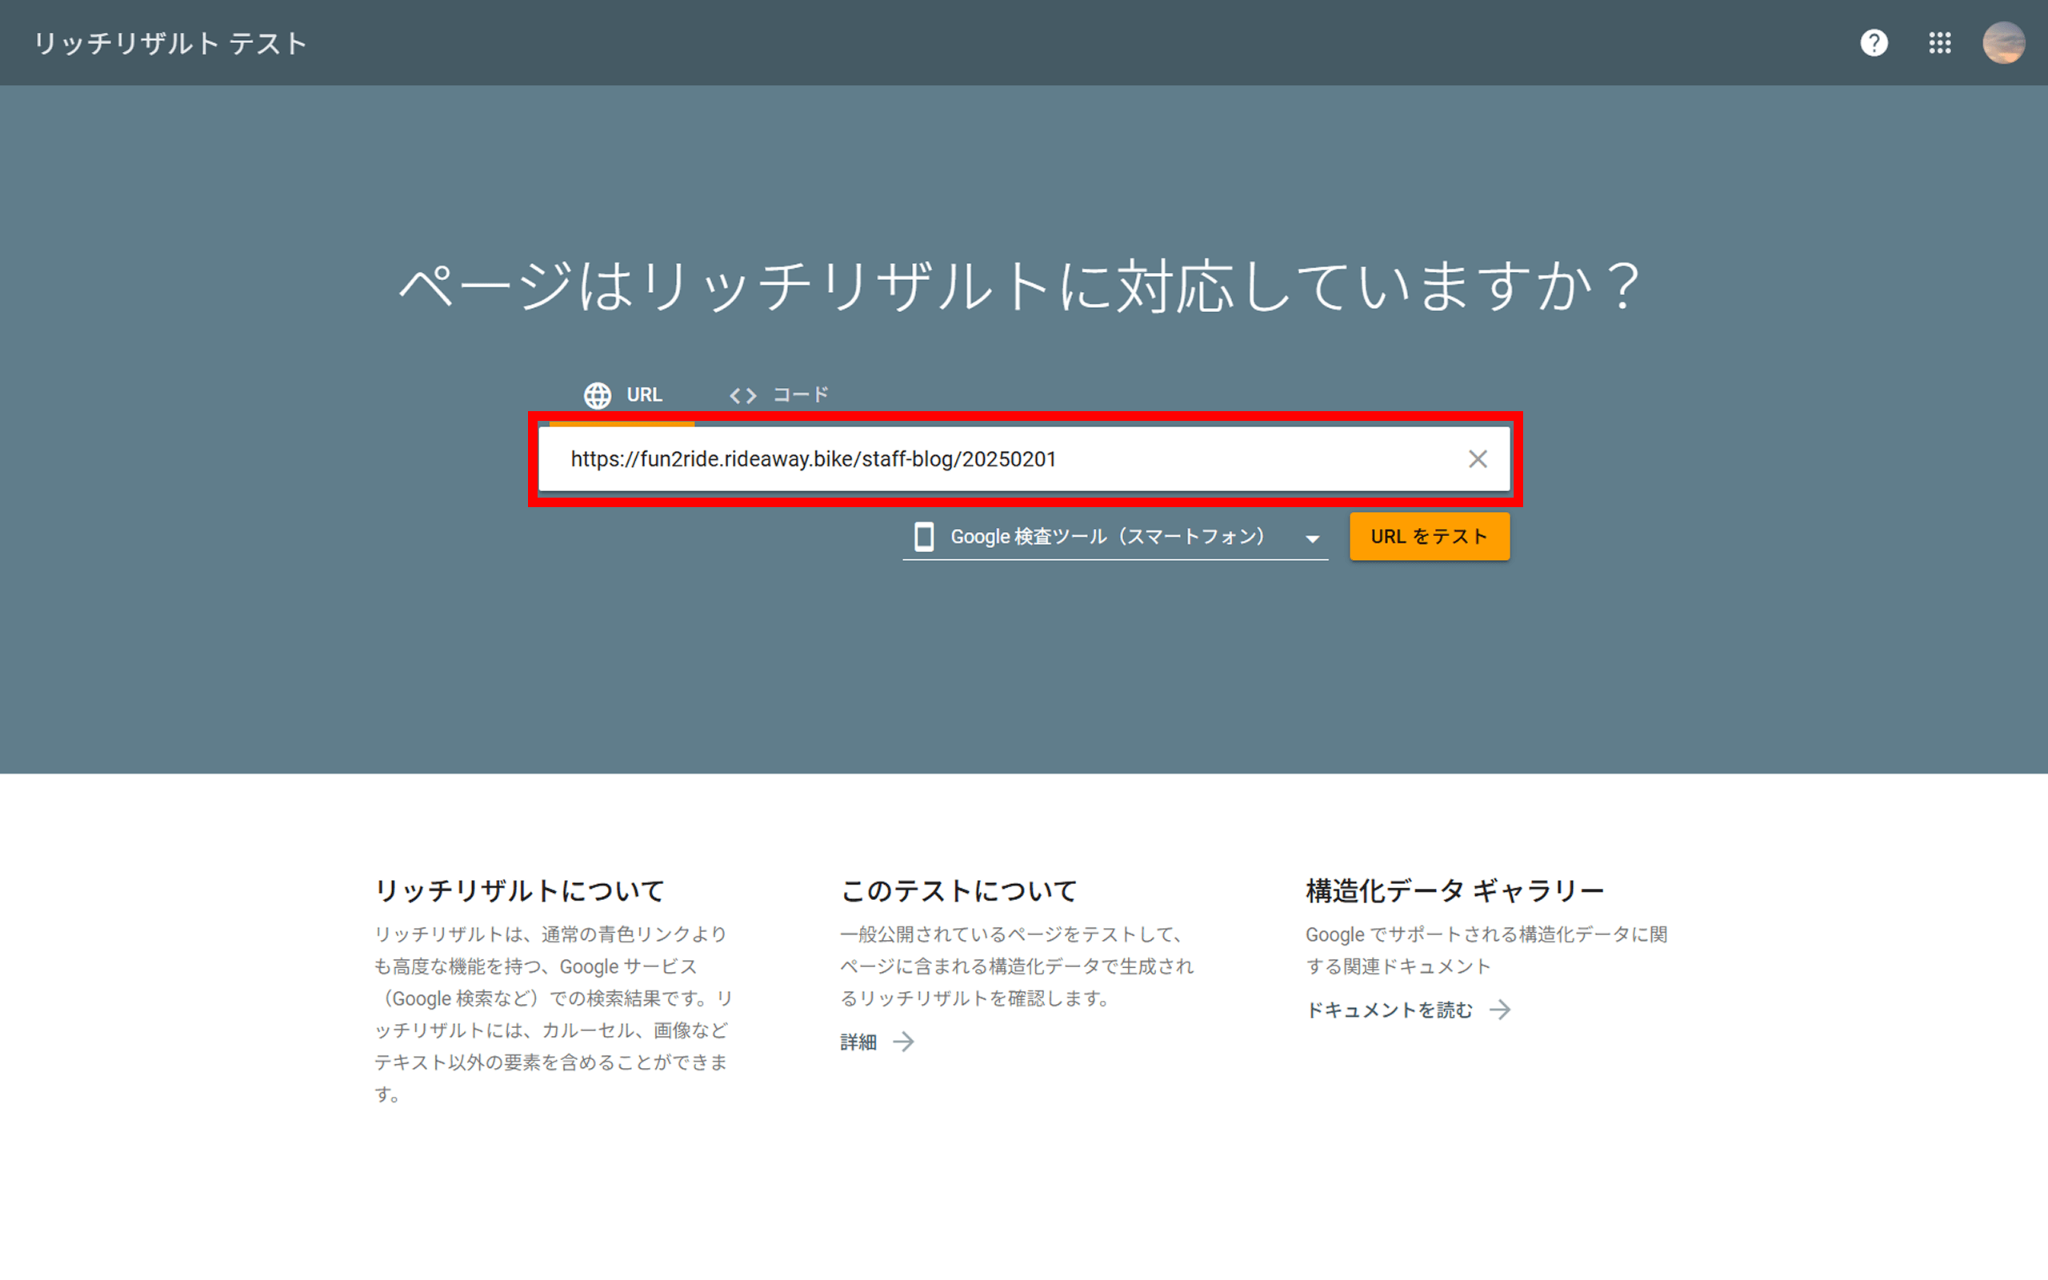Image resolution: width=2048 pixels, height=1280 pixels.
Task: Open the Google 検査ツール dropdown
Action: click(x=1108, y=536)
